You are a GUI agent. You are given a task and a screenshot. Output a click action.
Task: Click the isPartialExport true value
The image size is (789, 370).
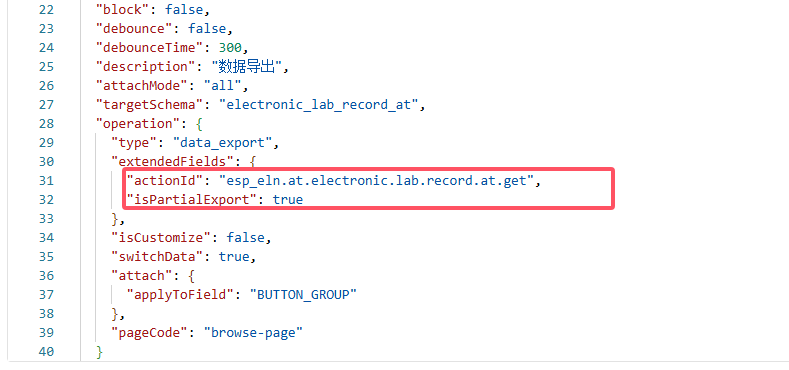(x=288, y=200)
